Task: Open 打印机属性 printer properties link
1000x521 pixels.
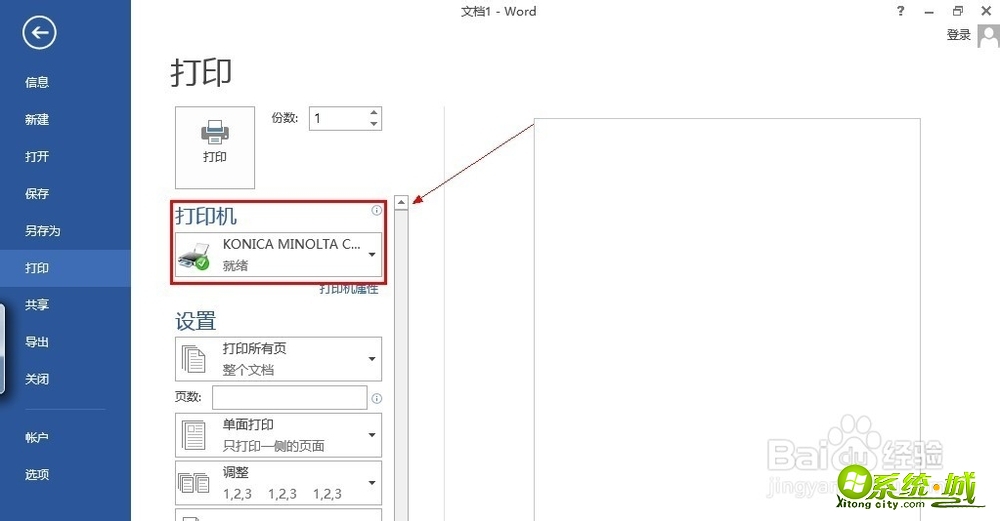Action: (x=349, y=290)
